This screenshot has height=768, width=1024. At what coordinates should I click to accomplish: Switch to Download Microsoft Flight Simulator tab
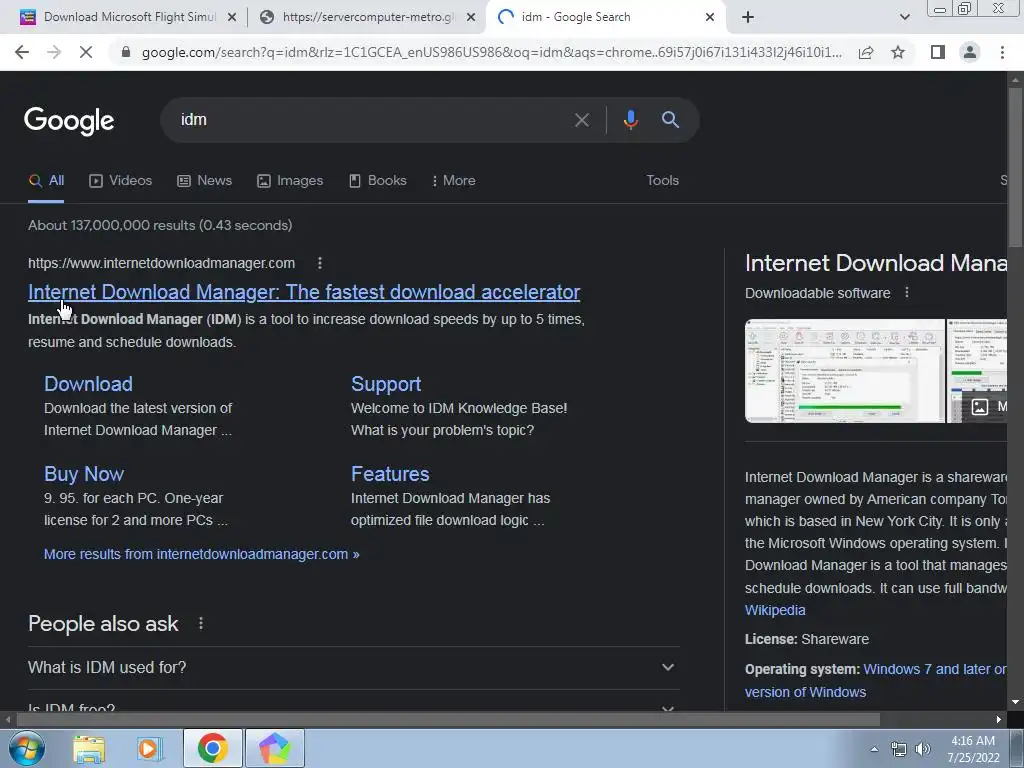(128, 17)
